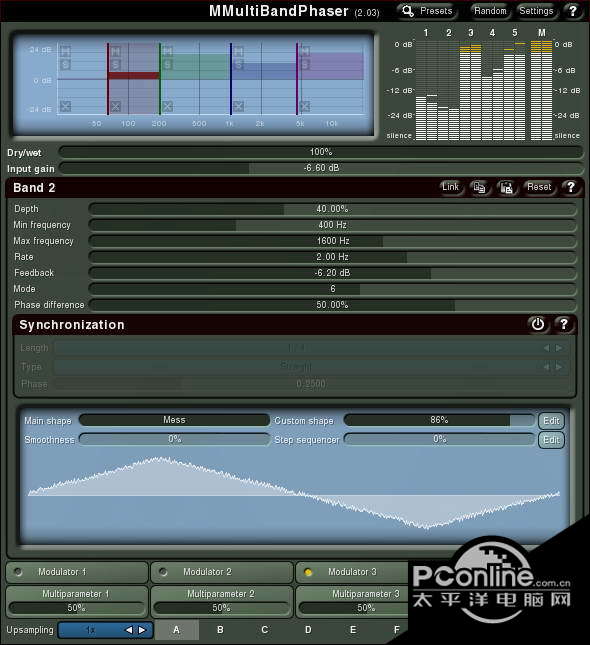Click the band 3 solo S icon
The width and height of the screenshot is (590, 645).
click(167, 65)
